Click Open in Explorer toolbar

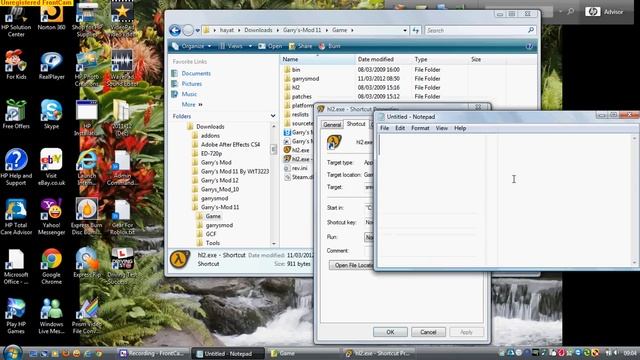coord(270,46)
